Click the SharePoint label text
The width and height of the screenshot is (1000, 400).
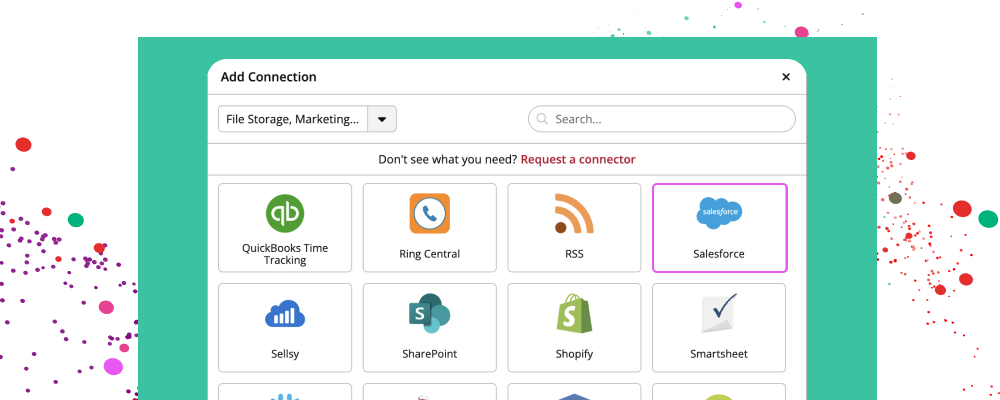coord(430,354)
